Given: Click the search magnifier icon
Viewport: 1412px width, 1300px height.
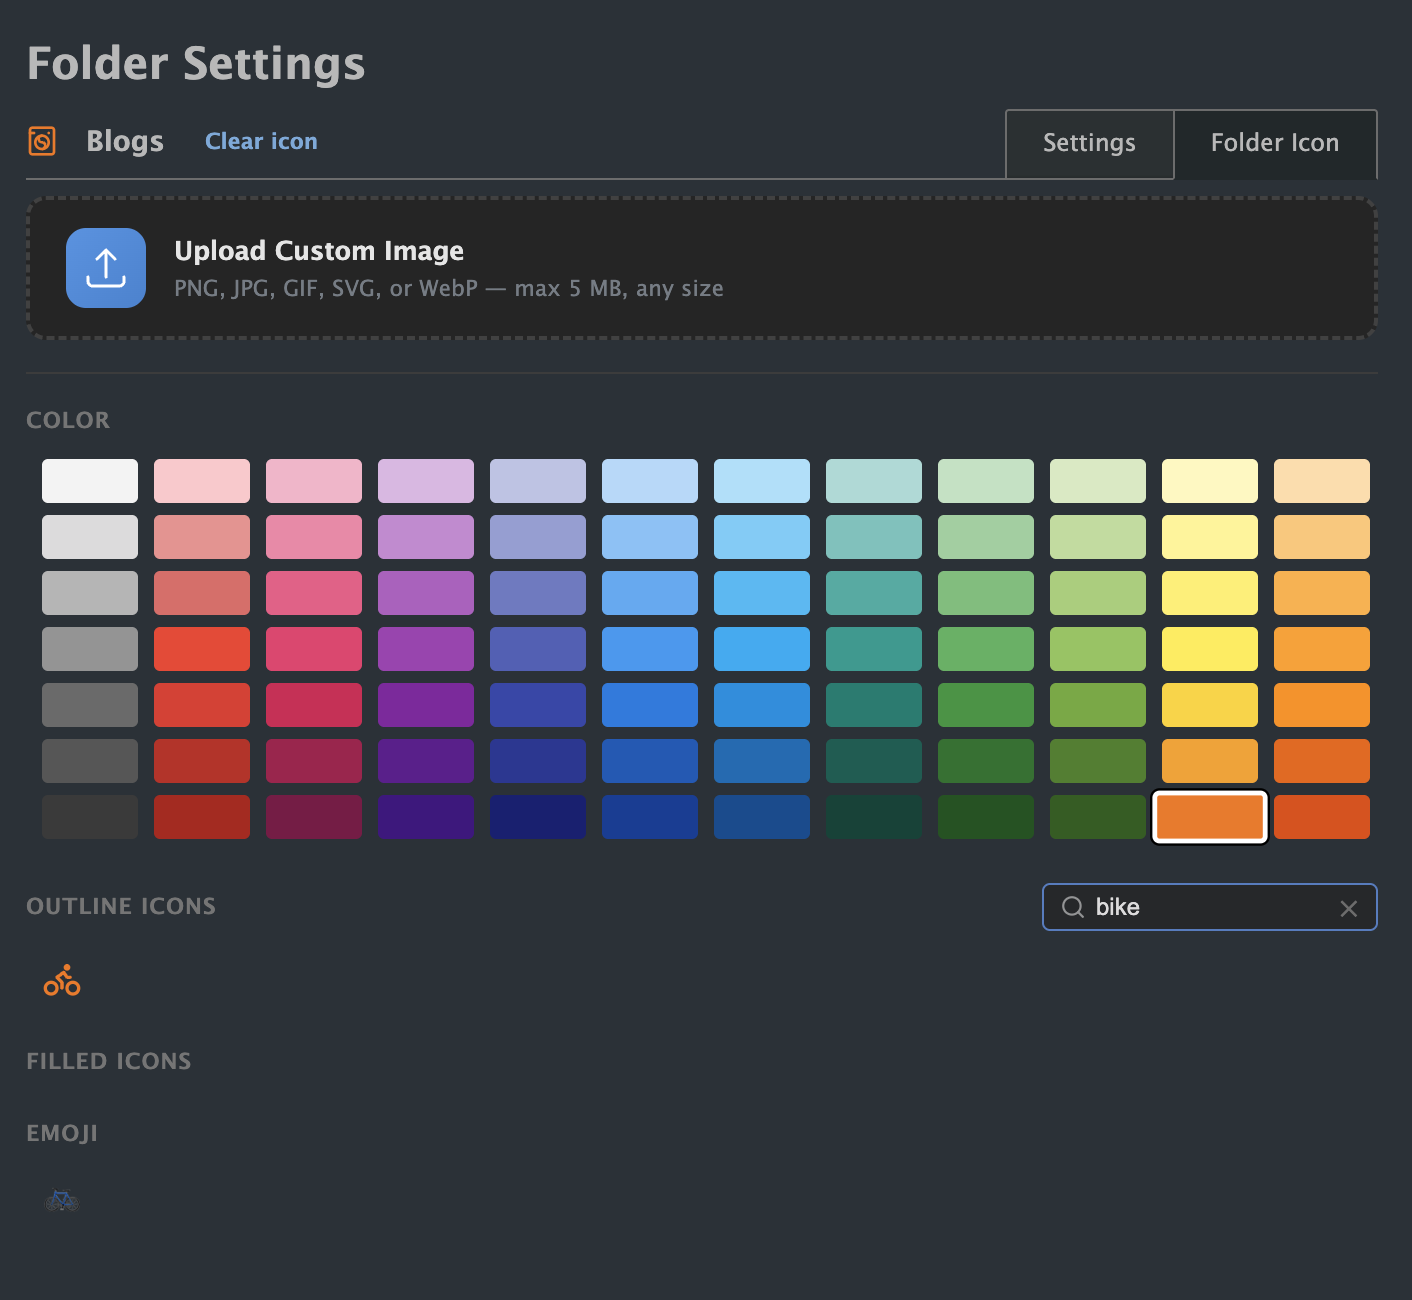Looking at the screenshot, I should (x=1073, y=907).
